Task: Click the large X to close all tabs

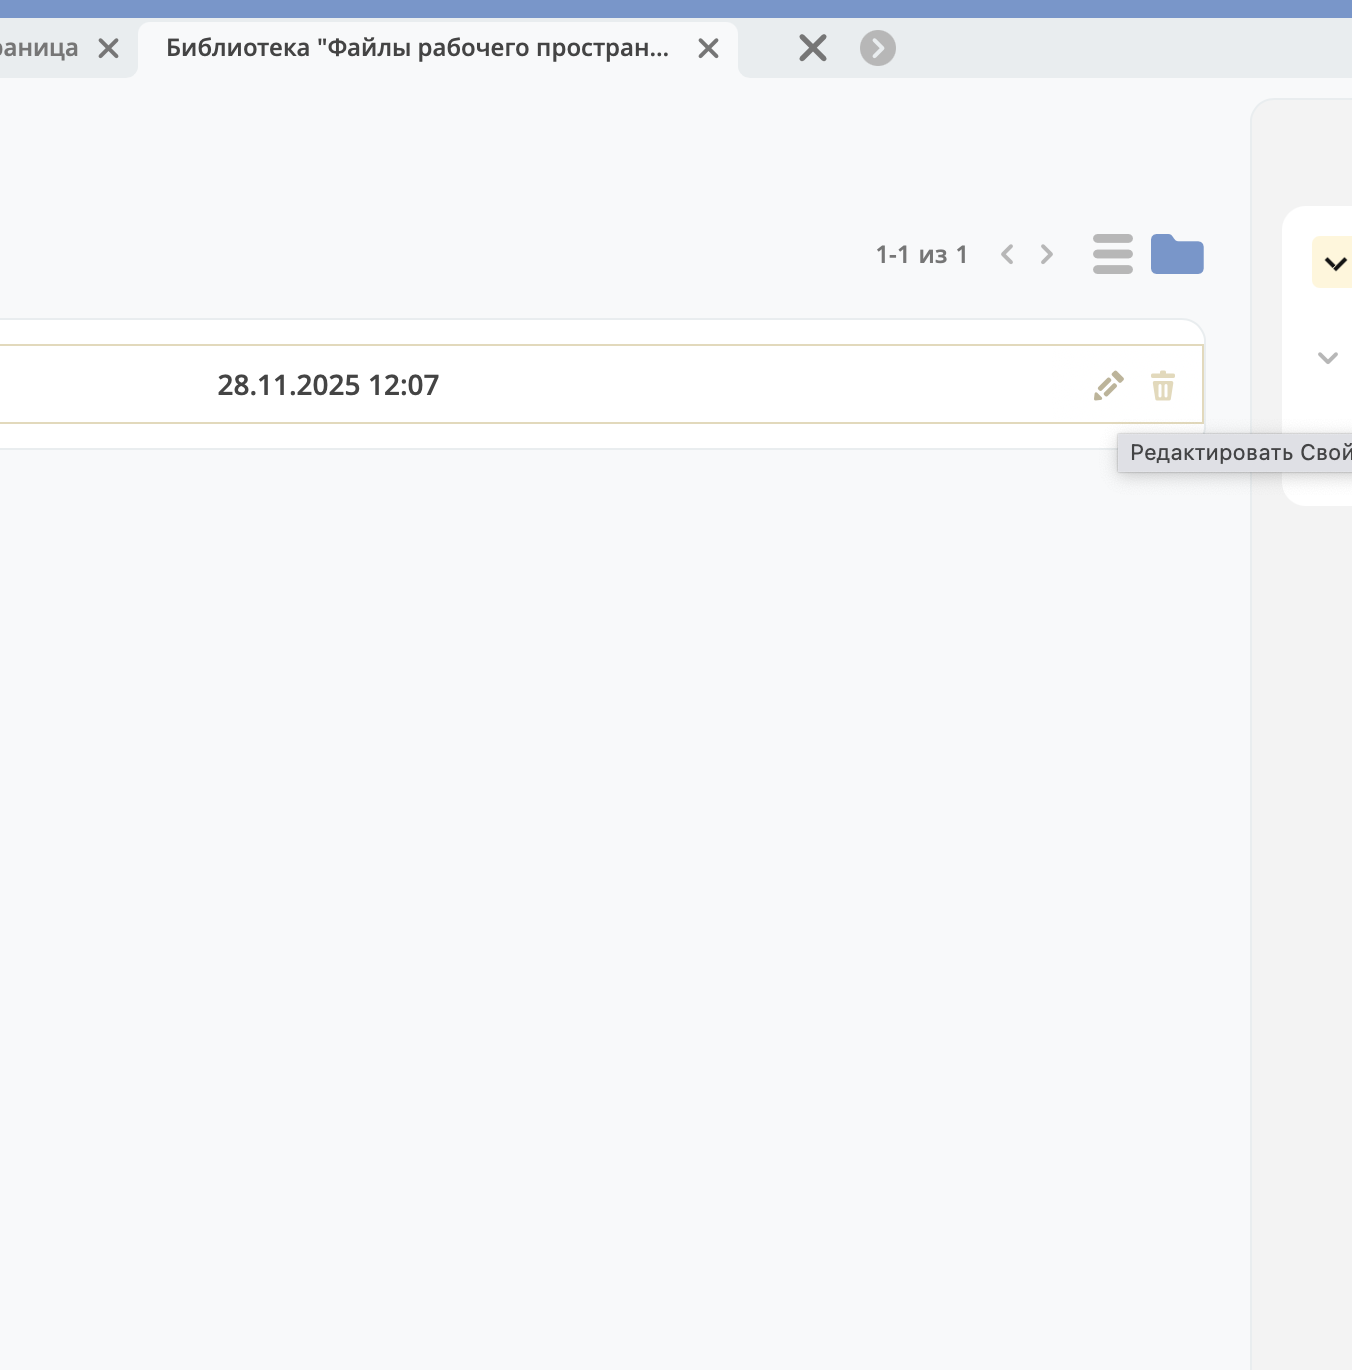Action: pyautogui.click(x=813, y=48)
